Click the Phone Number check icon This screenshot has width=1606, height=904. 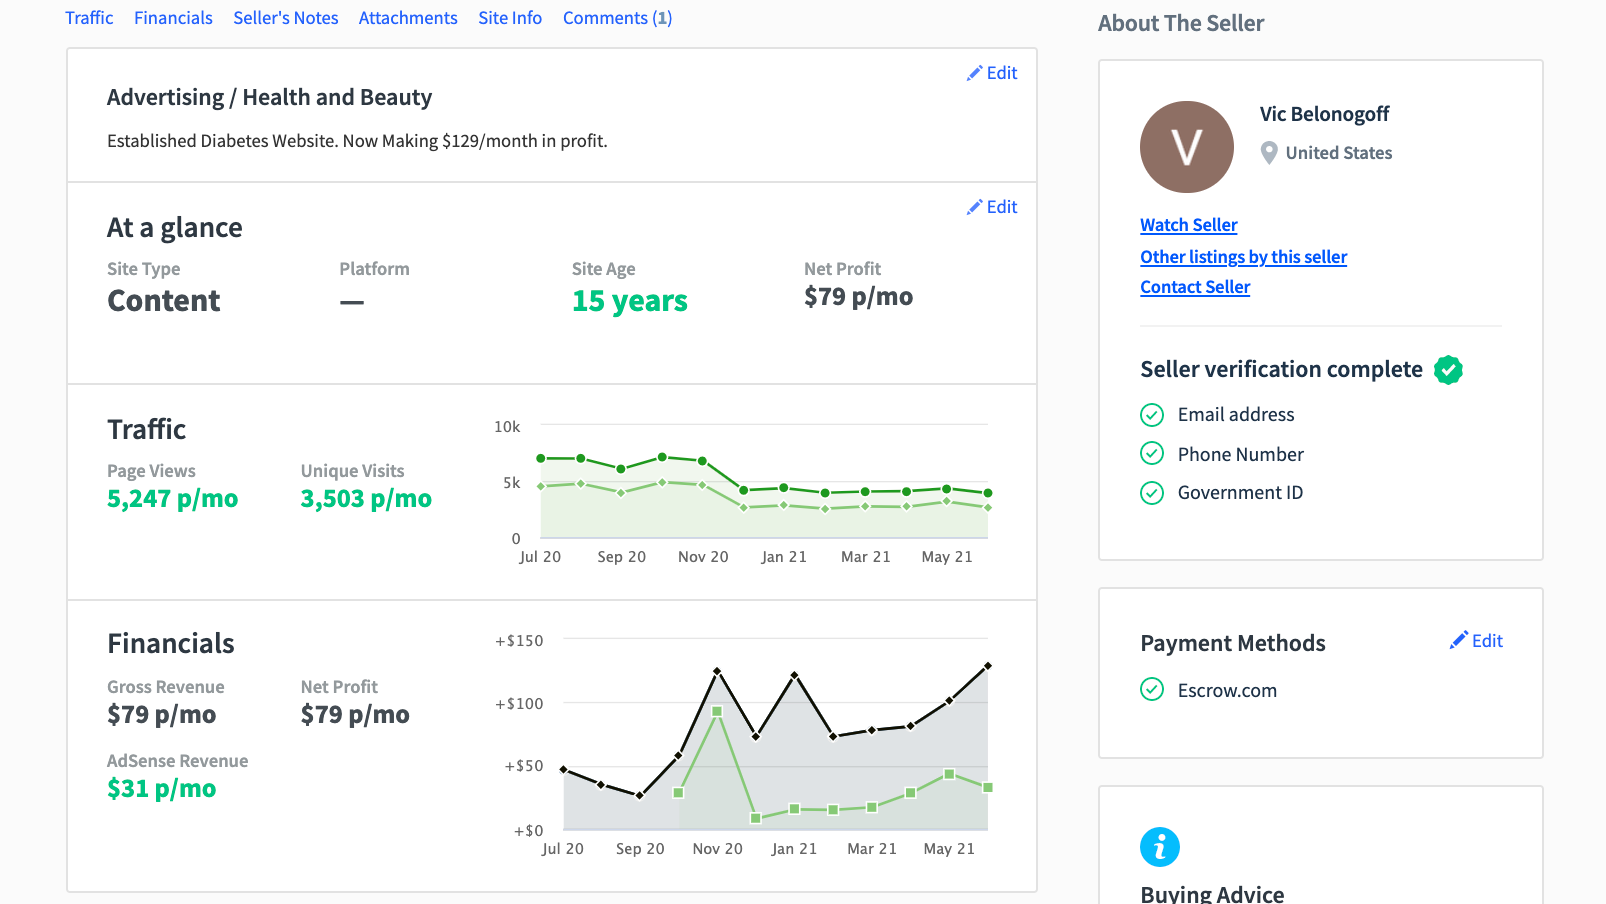pyautogui.click(x=1152, y=454)
